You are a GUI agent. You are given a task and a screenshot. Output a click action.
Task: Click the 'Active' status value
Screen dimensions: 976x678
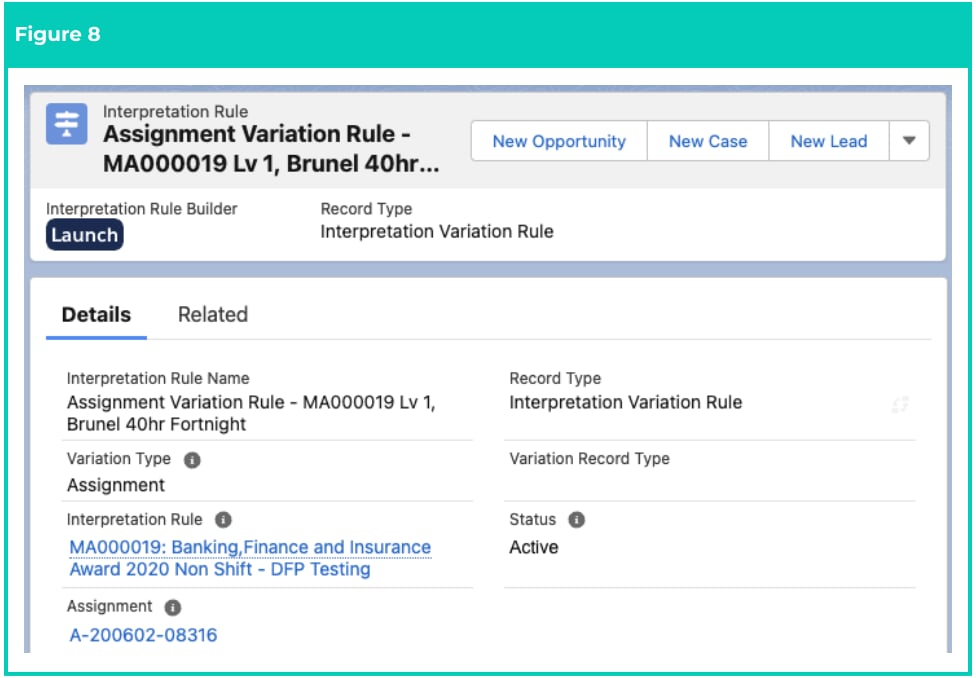point(533,547)
